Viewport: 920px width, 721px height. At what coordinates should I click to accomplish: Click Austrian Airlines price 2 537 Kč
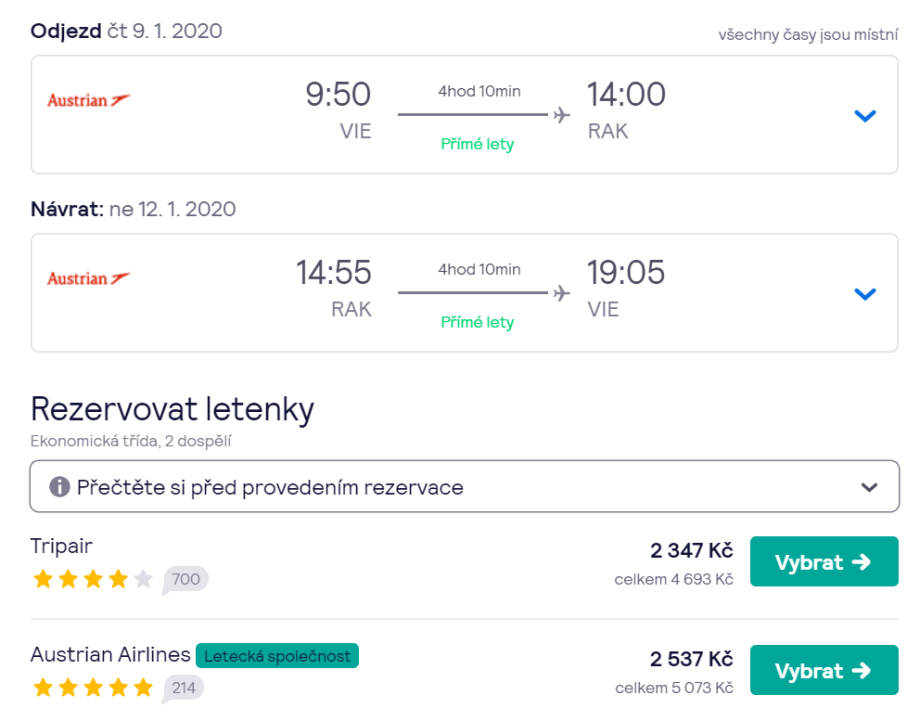point(691,659)
